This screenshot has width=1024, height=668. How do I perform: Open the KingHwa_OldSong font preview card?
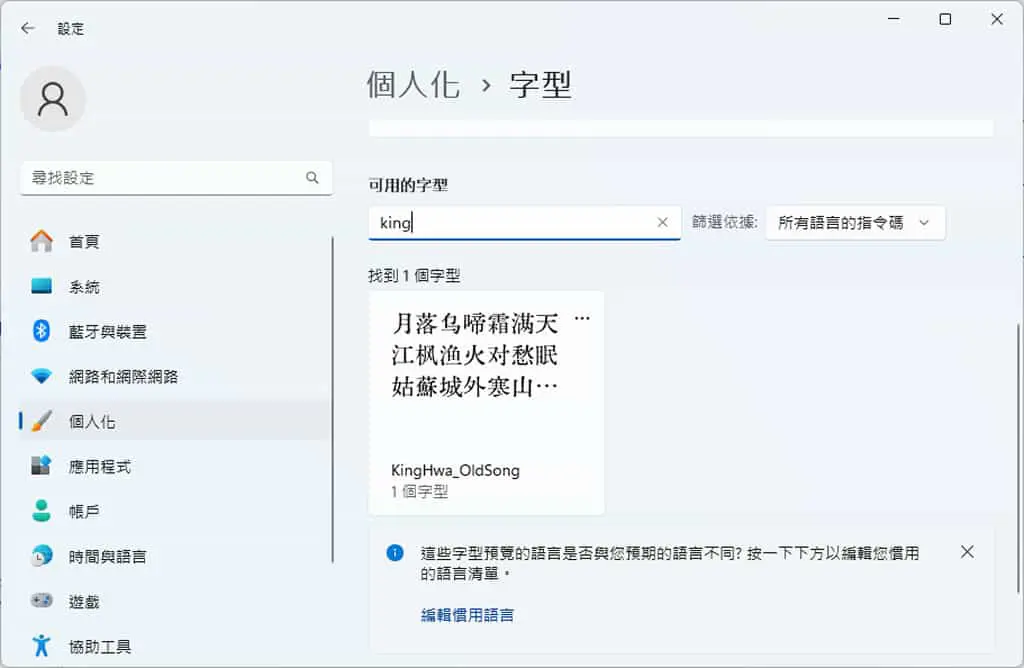tap(487, 403)
